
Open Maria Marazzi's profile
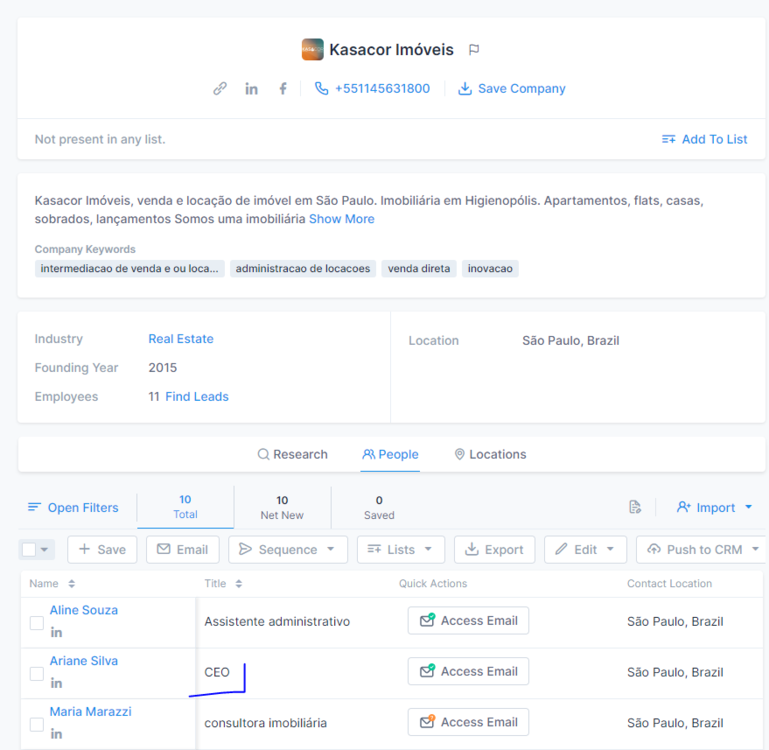pyautogui.click(x=91, y=712)
